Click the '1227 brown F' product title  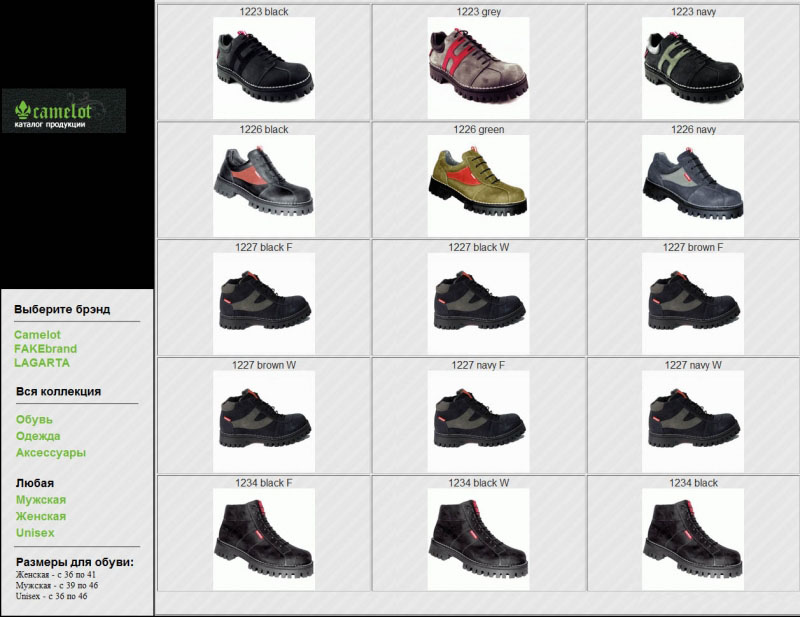pyautogui.click(x=693, y=248)
